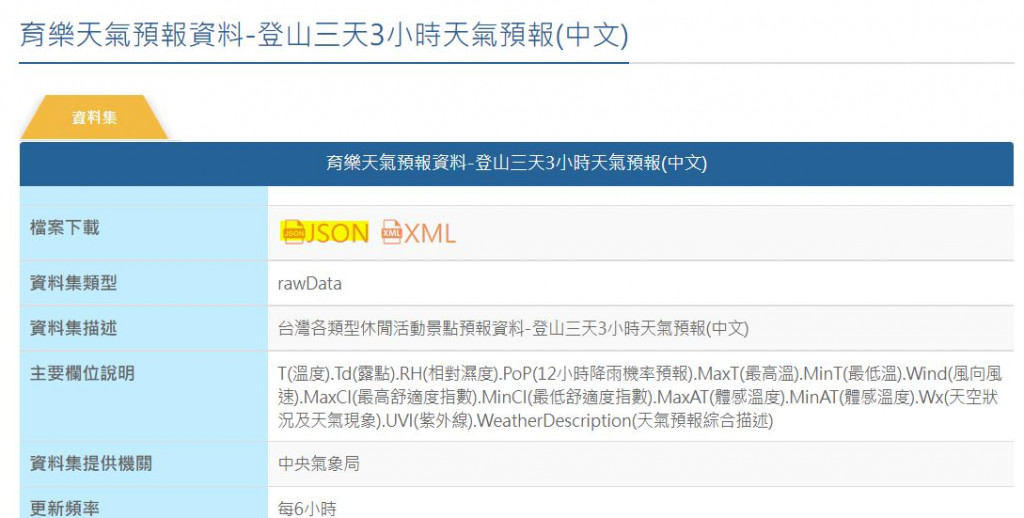Viewport: 1024px width, 518px height.
Task: Download data via the JSON text link
Action: pyautogui.click(x=337, y=233)
